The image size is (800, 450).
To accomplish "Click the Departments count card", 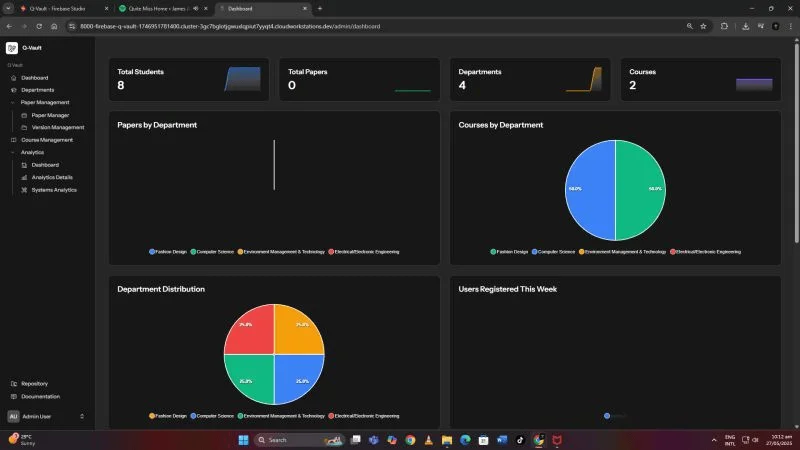I will click(530, 79).
